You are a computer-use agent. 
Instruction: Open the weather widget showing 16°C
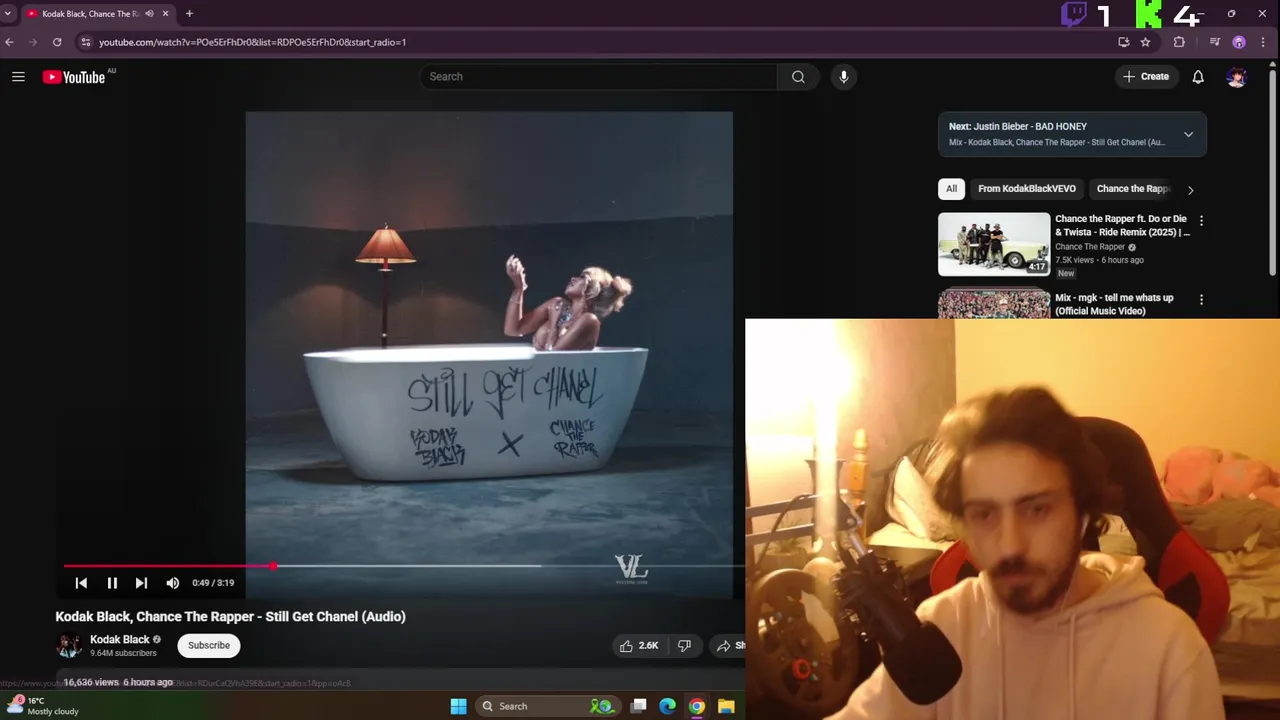point(42,706)
